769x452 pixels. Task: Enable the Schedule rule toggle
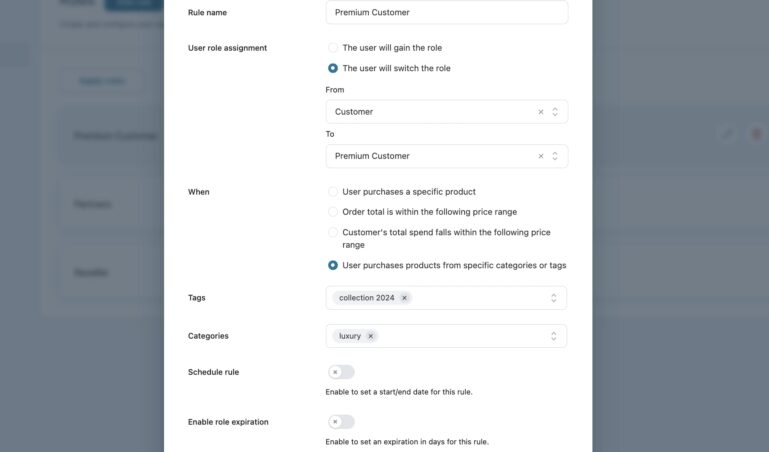[340, 372]
